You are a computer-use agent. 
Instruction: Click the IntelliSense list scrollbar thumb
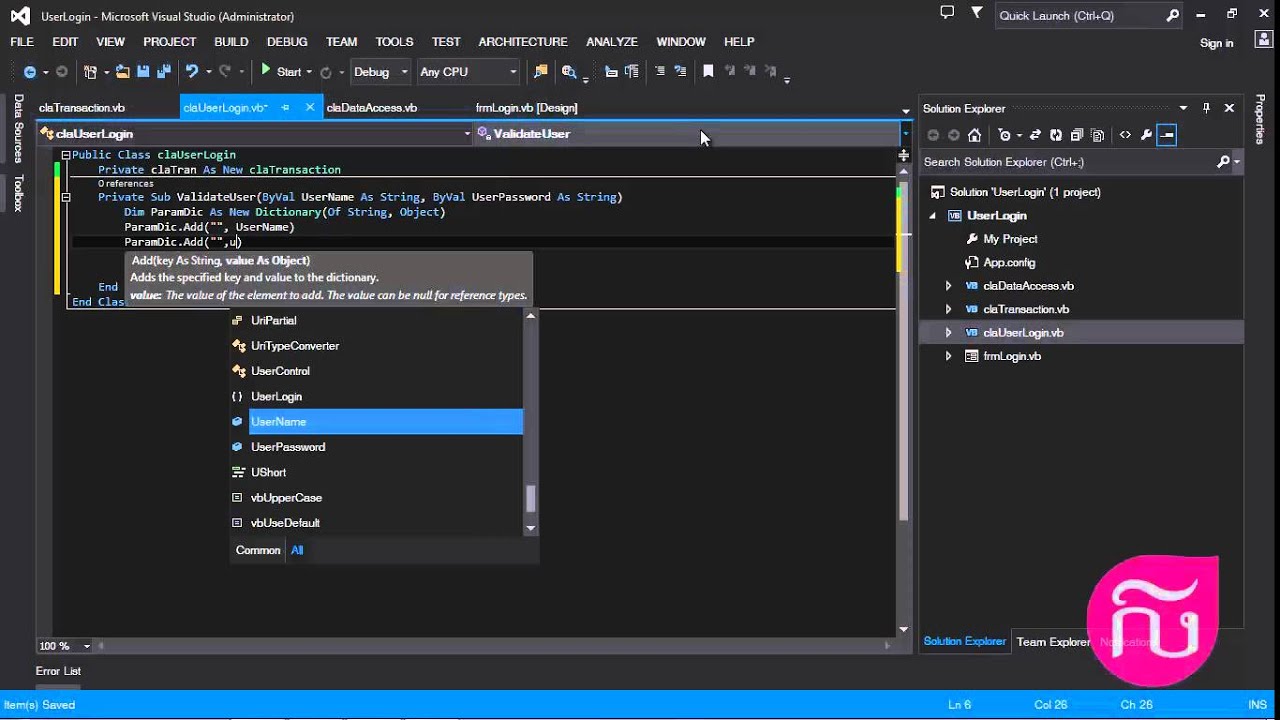click(531, 497)
